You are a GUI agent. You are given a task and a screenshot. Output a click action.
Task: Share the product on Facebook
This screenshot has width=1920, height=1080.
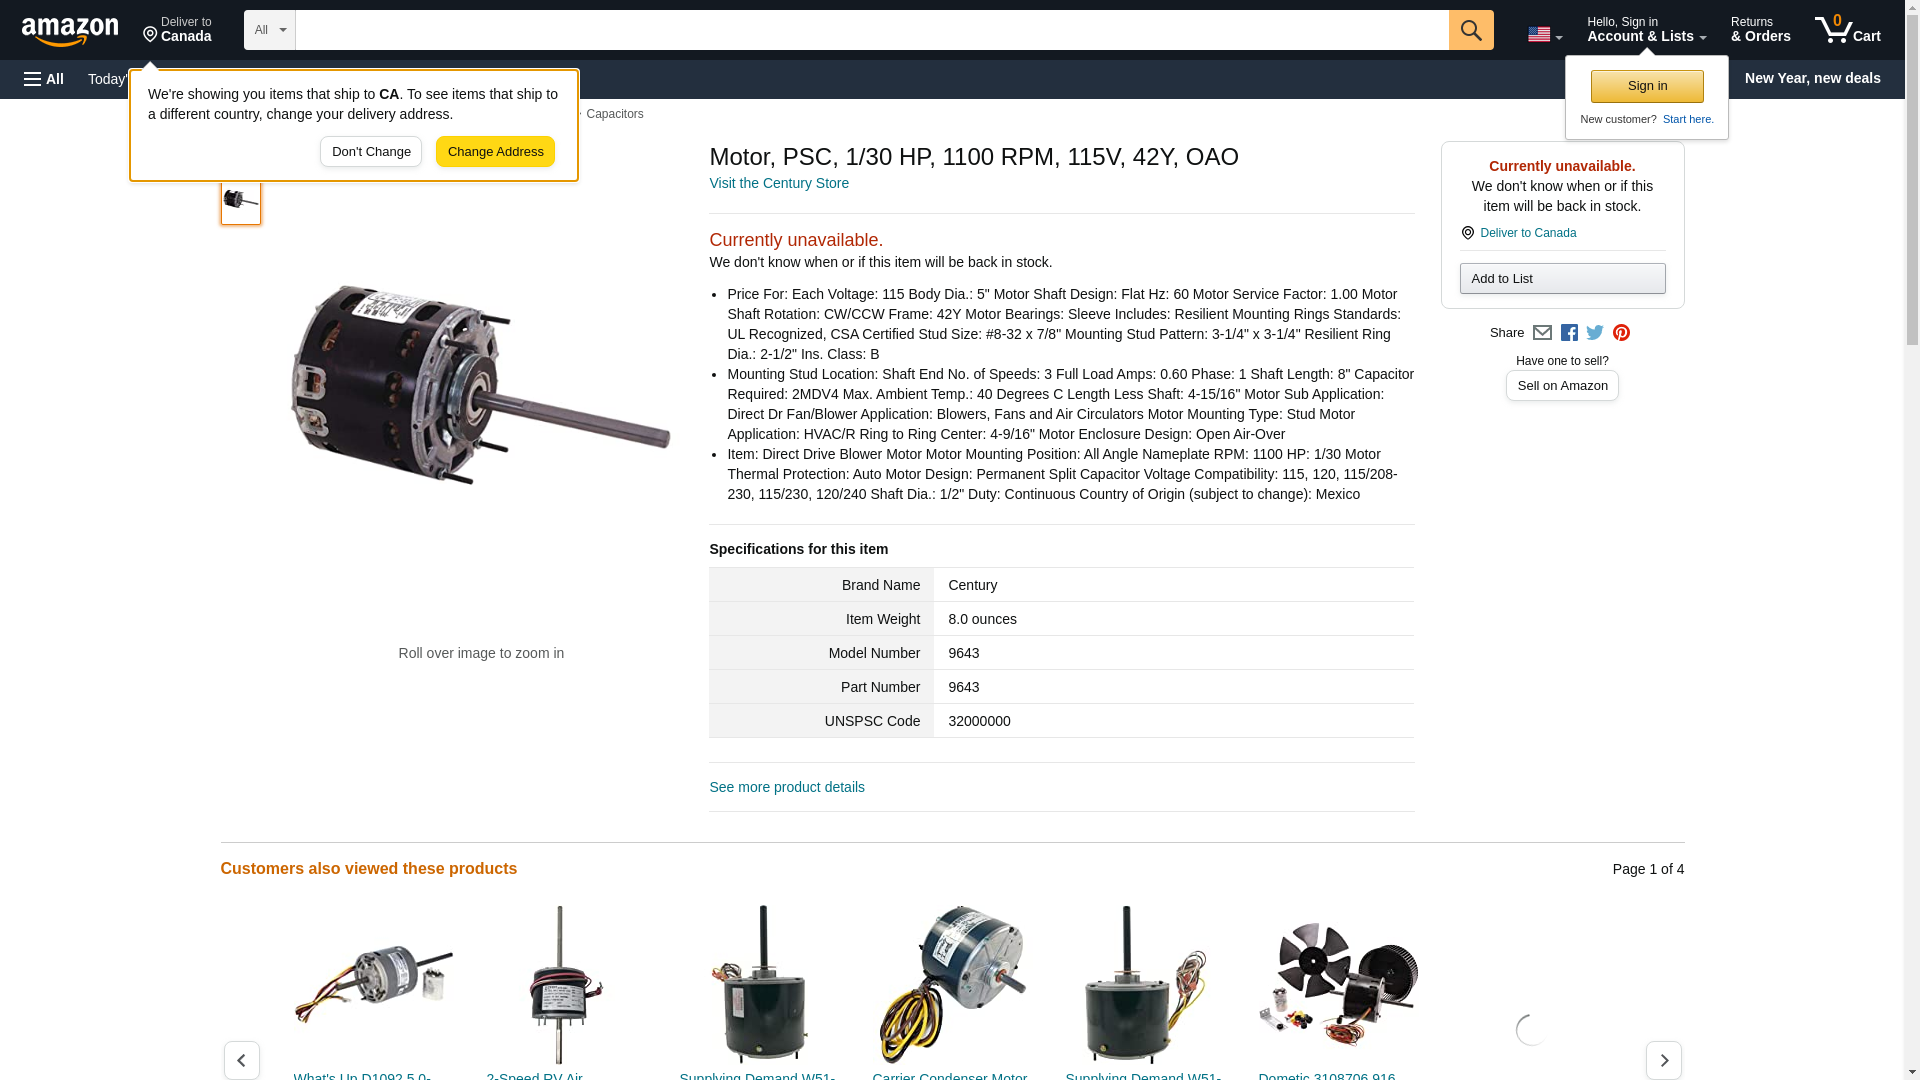(1569, 333)
